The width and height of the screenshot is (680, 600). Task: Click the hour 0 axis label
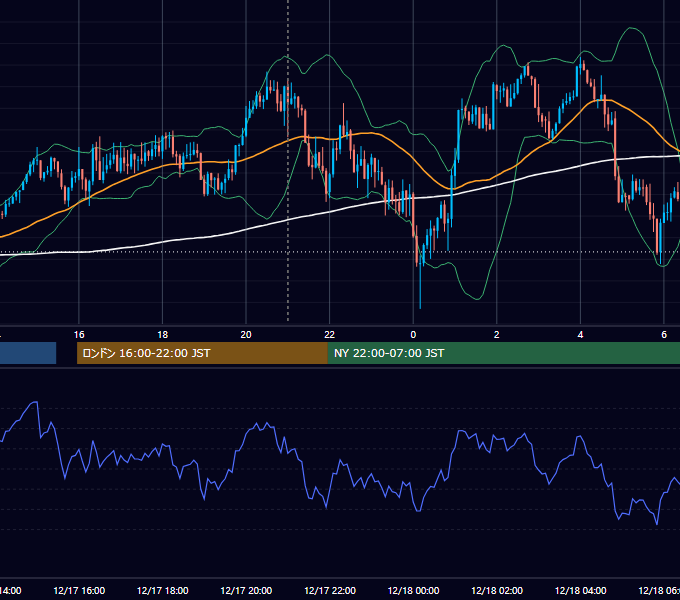(x=413, y=335)
